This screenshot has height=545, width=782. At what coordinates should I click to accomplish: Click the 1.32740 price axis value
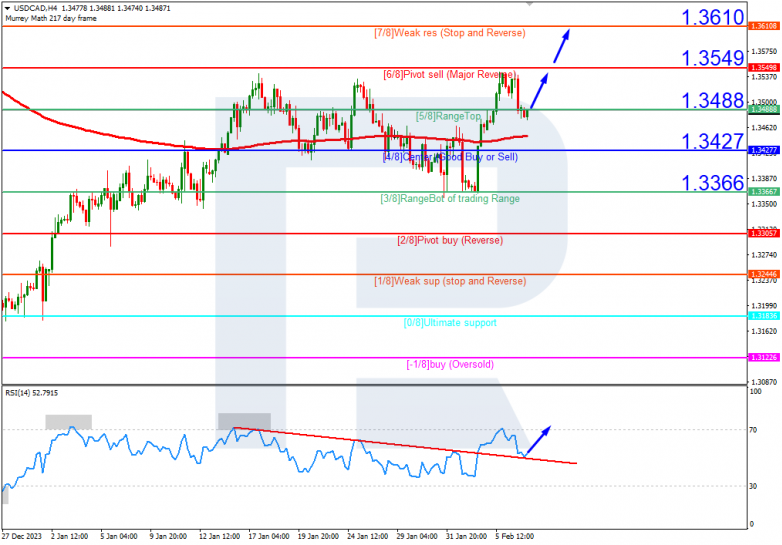(764, 255)
